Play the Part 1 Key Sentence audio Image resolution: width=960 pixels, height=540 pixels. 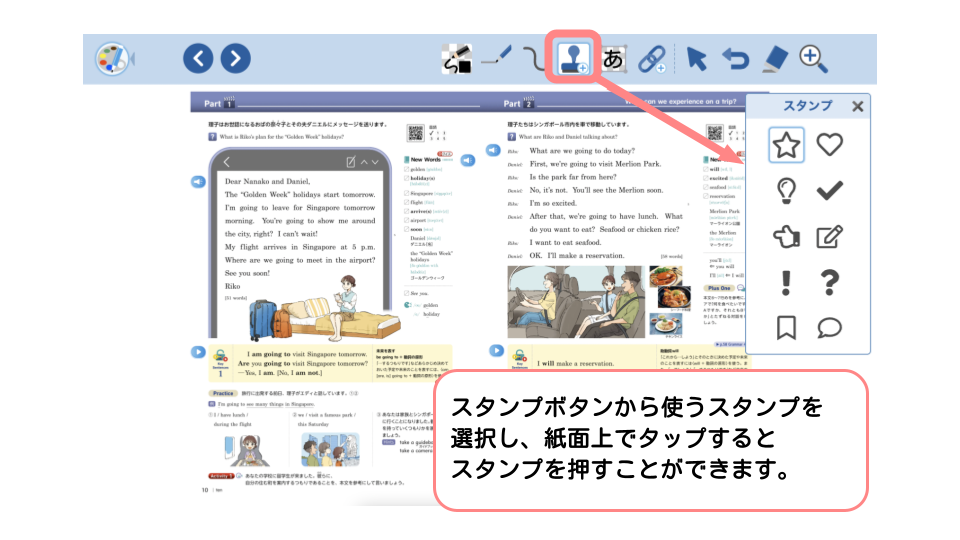point(199,352)
